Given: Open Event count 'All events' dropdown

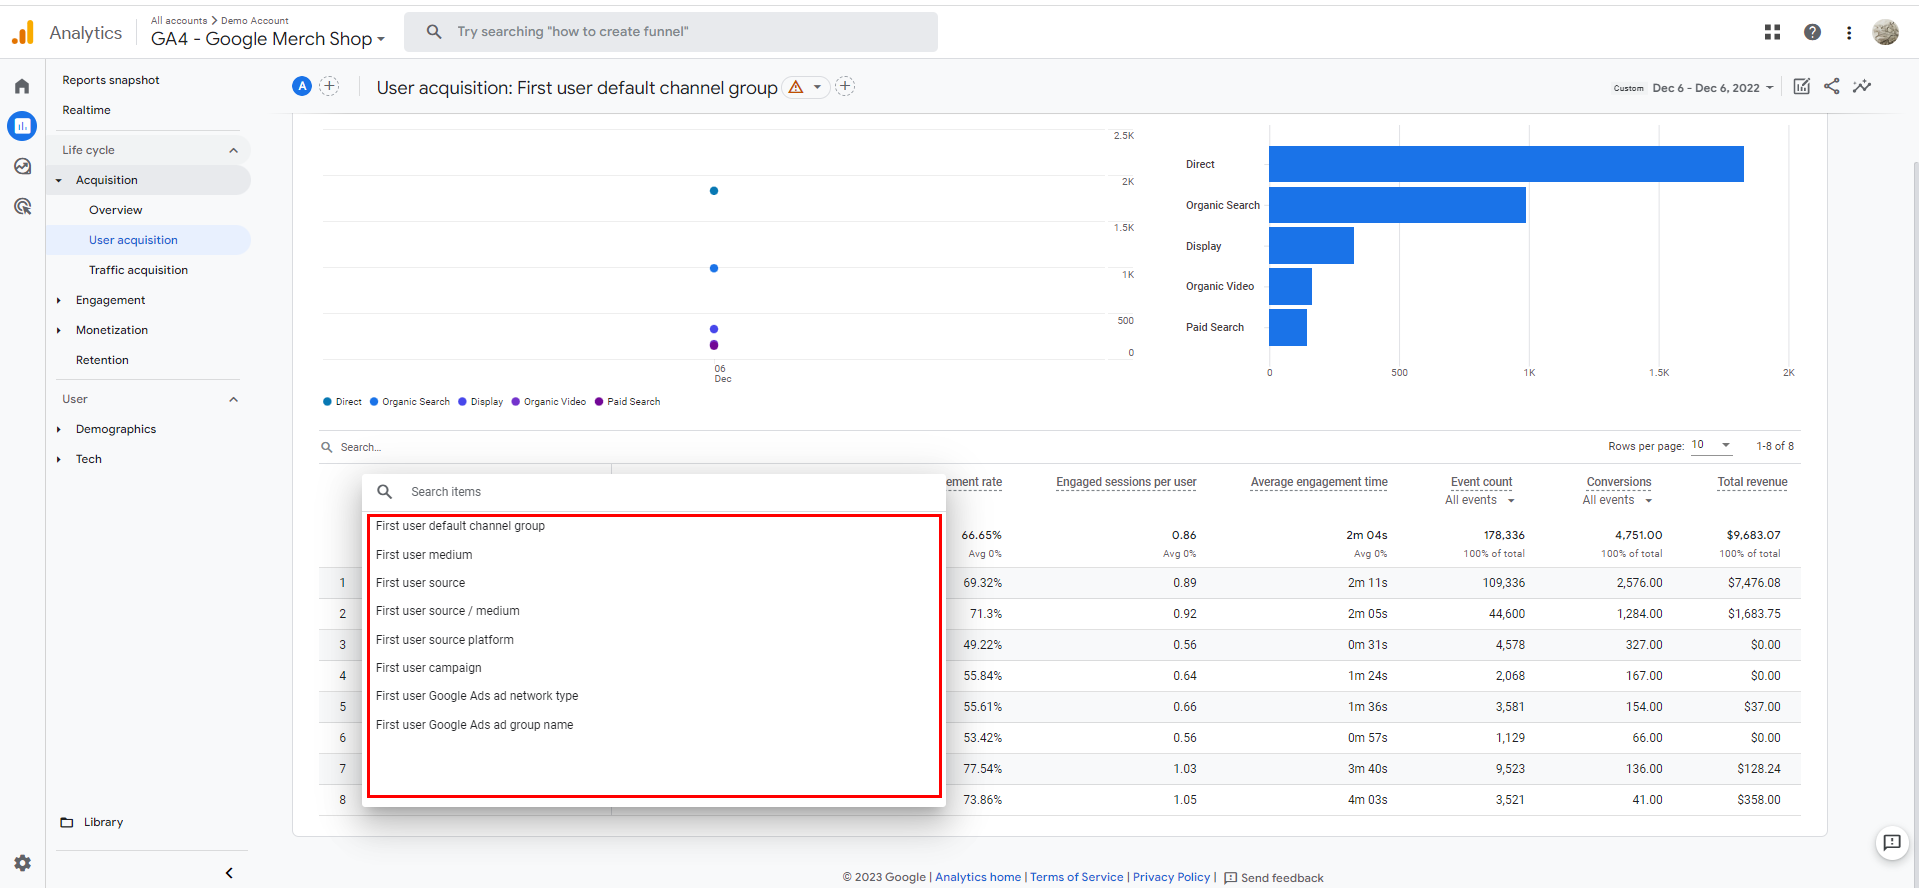Looking at the screenshot, I should [x=1480, y=500].
